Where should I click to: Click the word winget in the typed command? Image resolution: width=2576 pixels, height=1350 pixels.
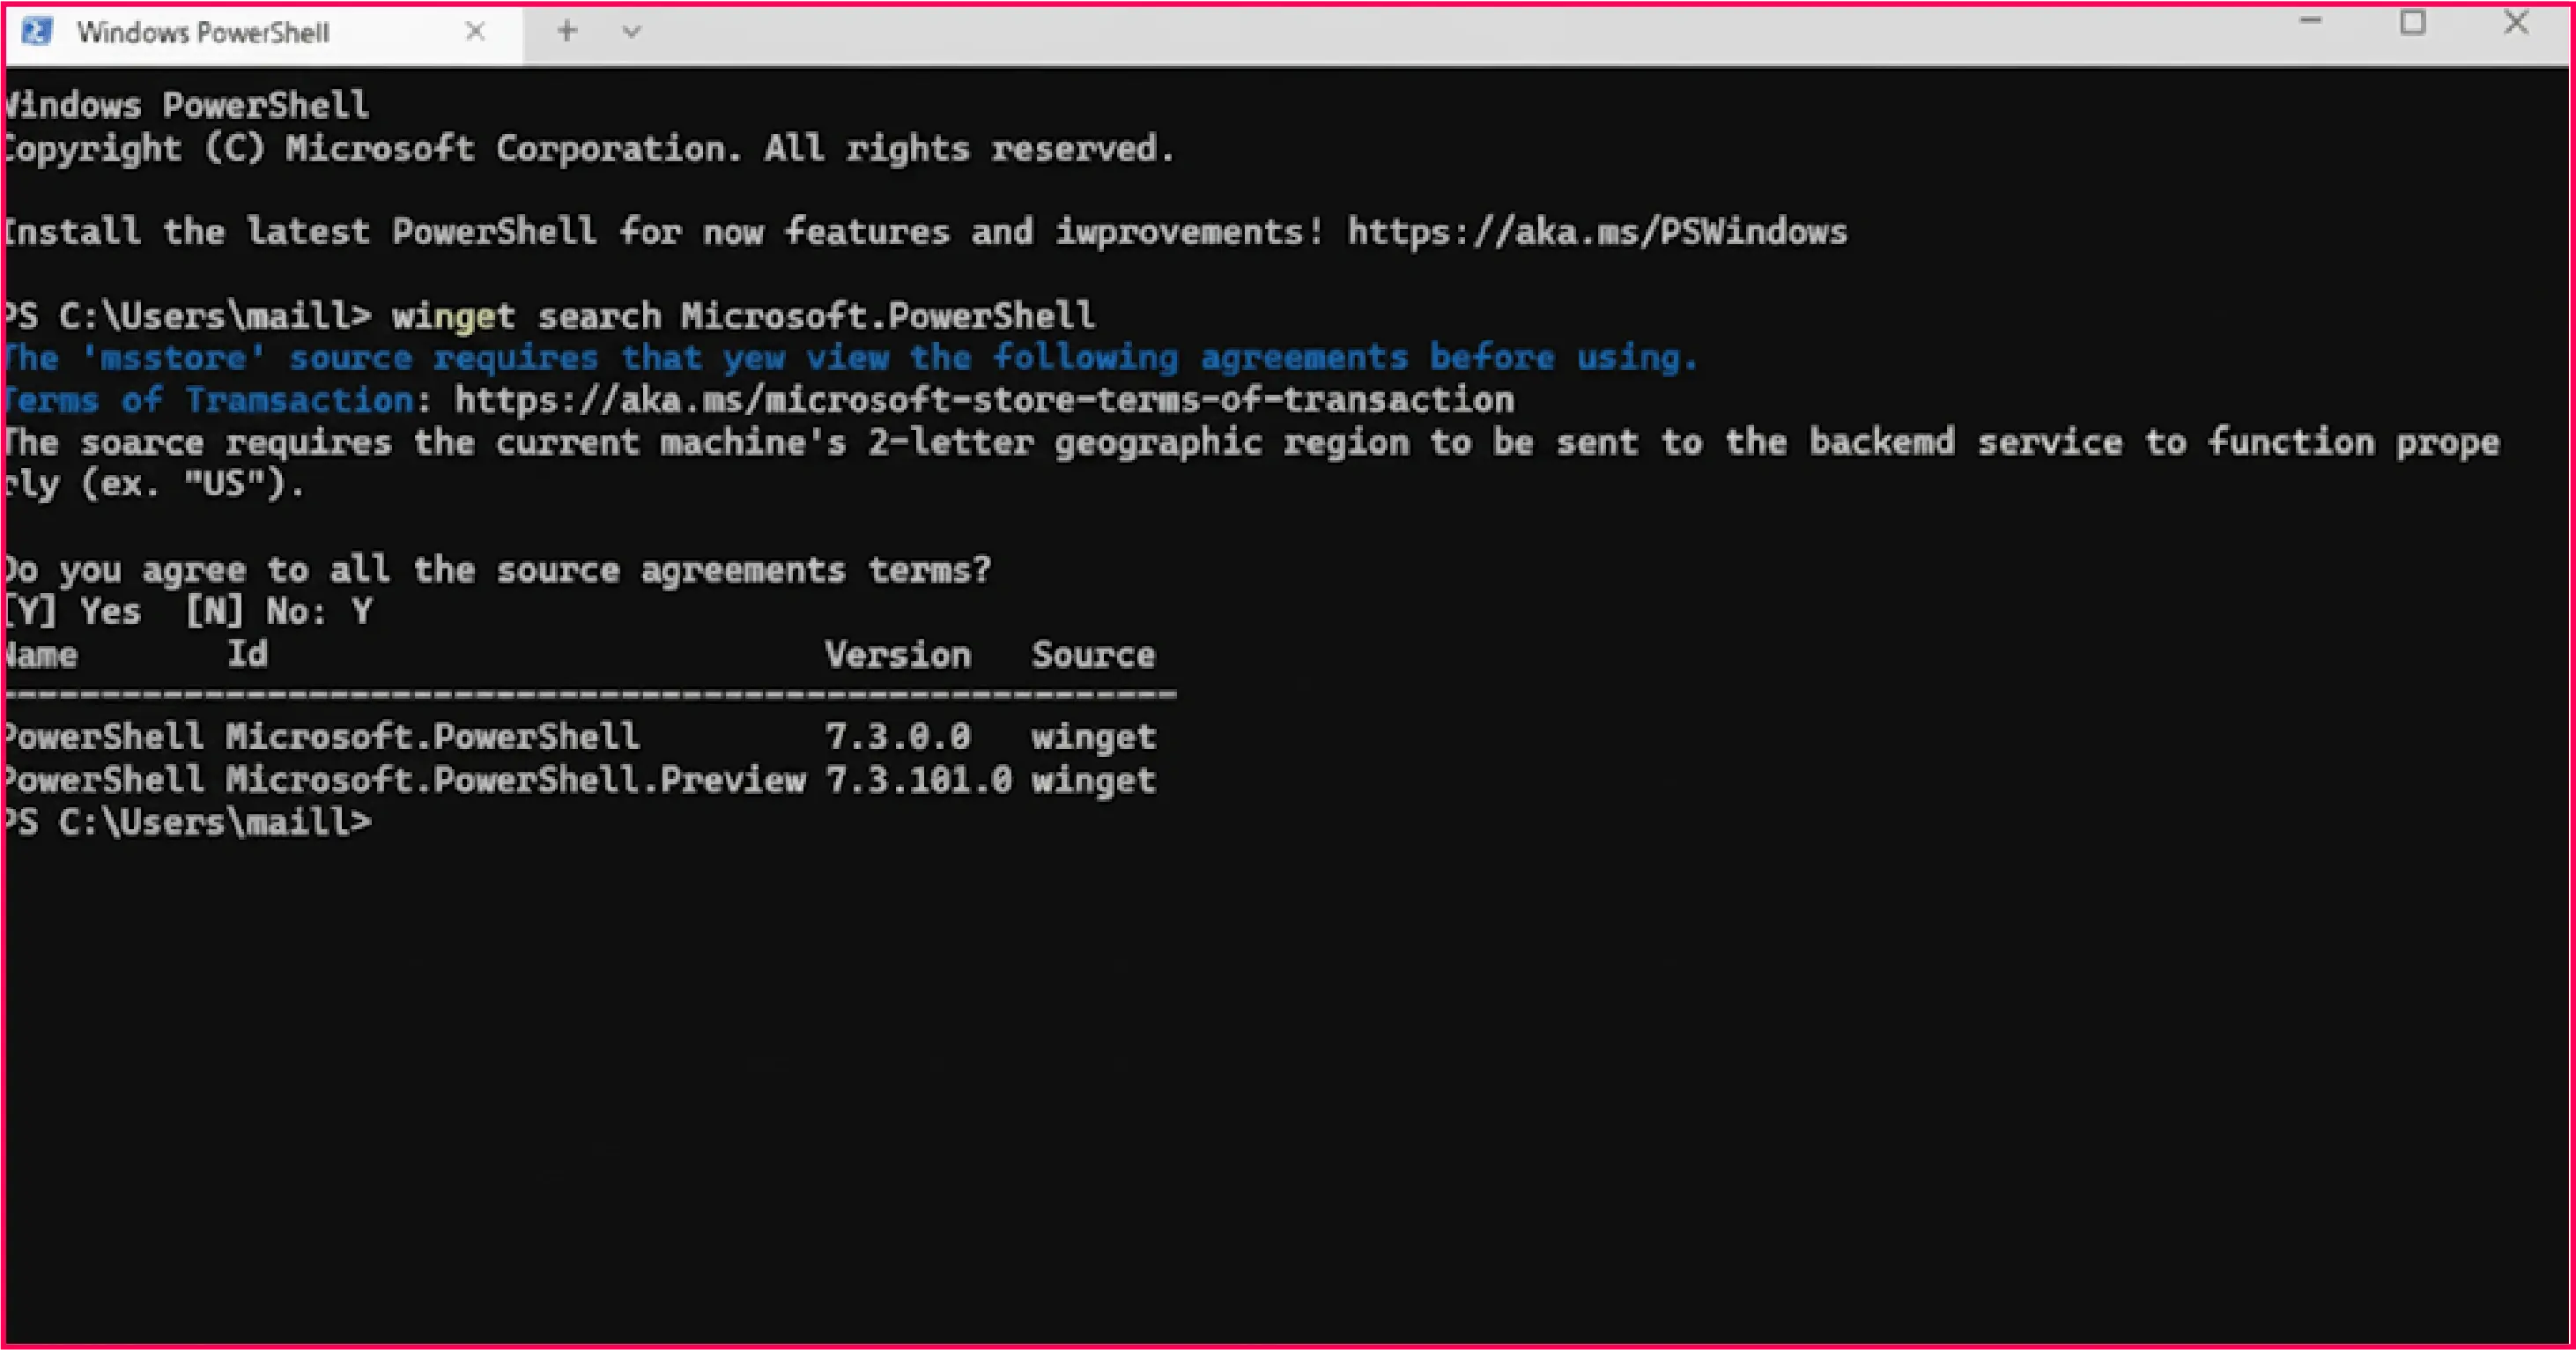[x=453, y=316]
